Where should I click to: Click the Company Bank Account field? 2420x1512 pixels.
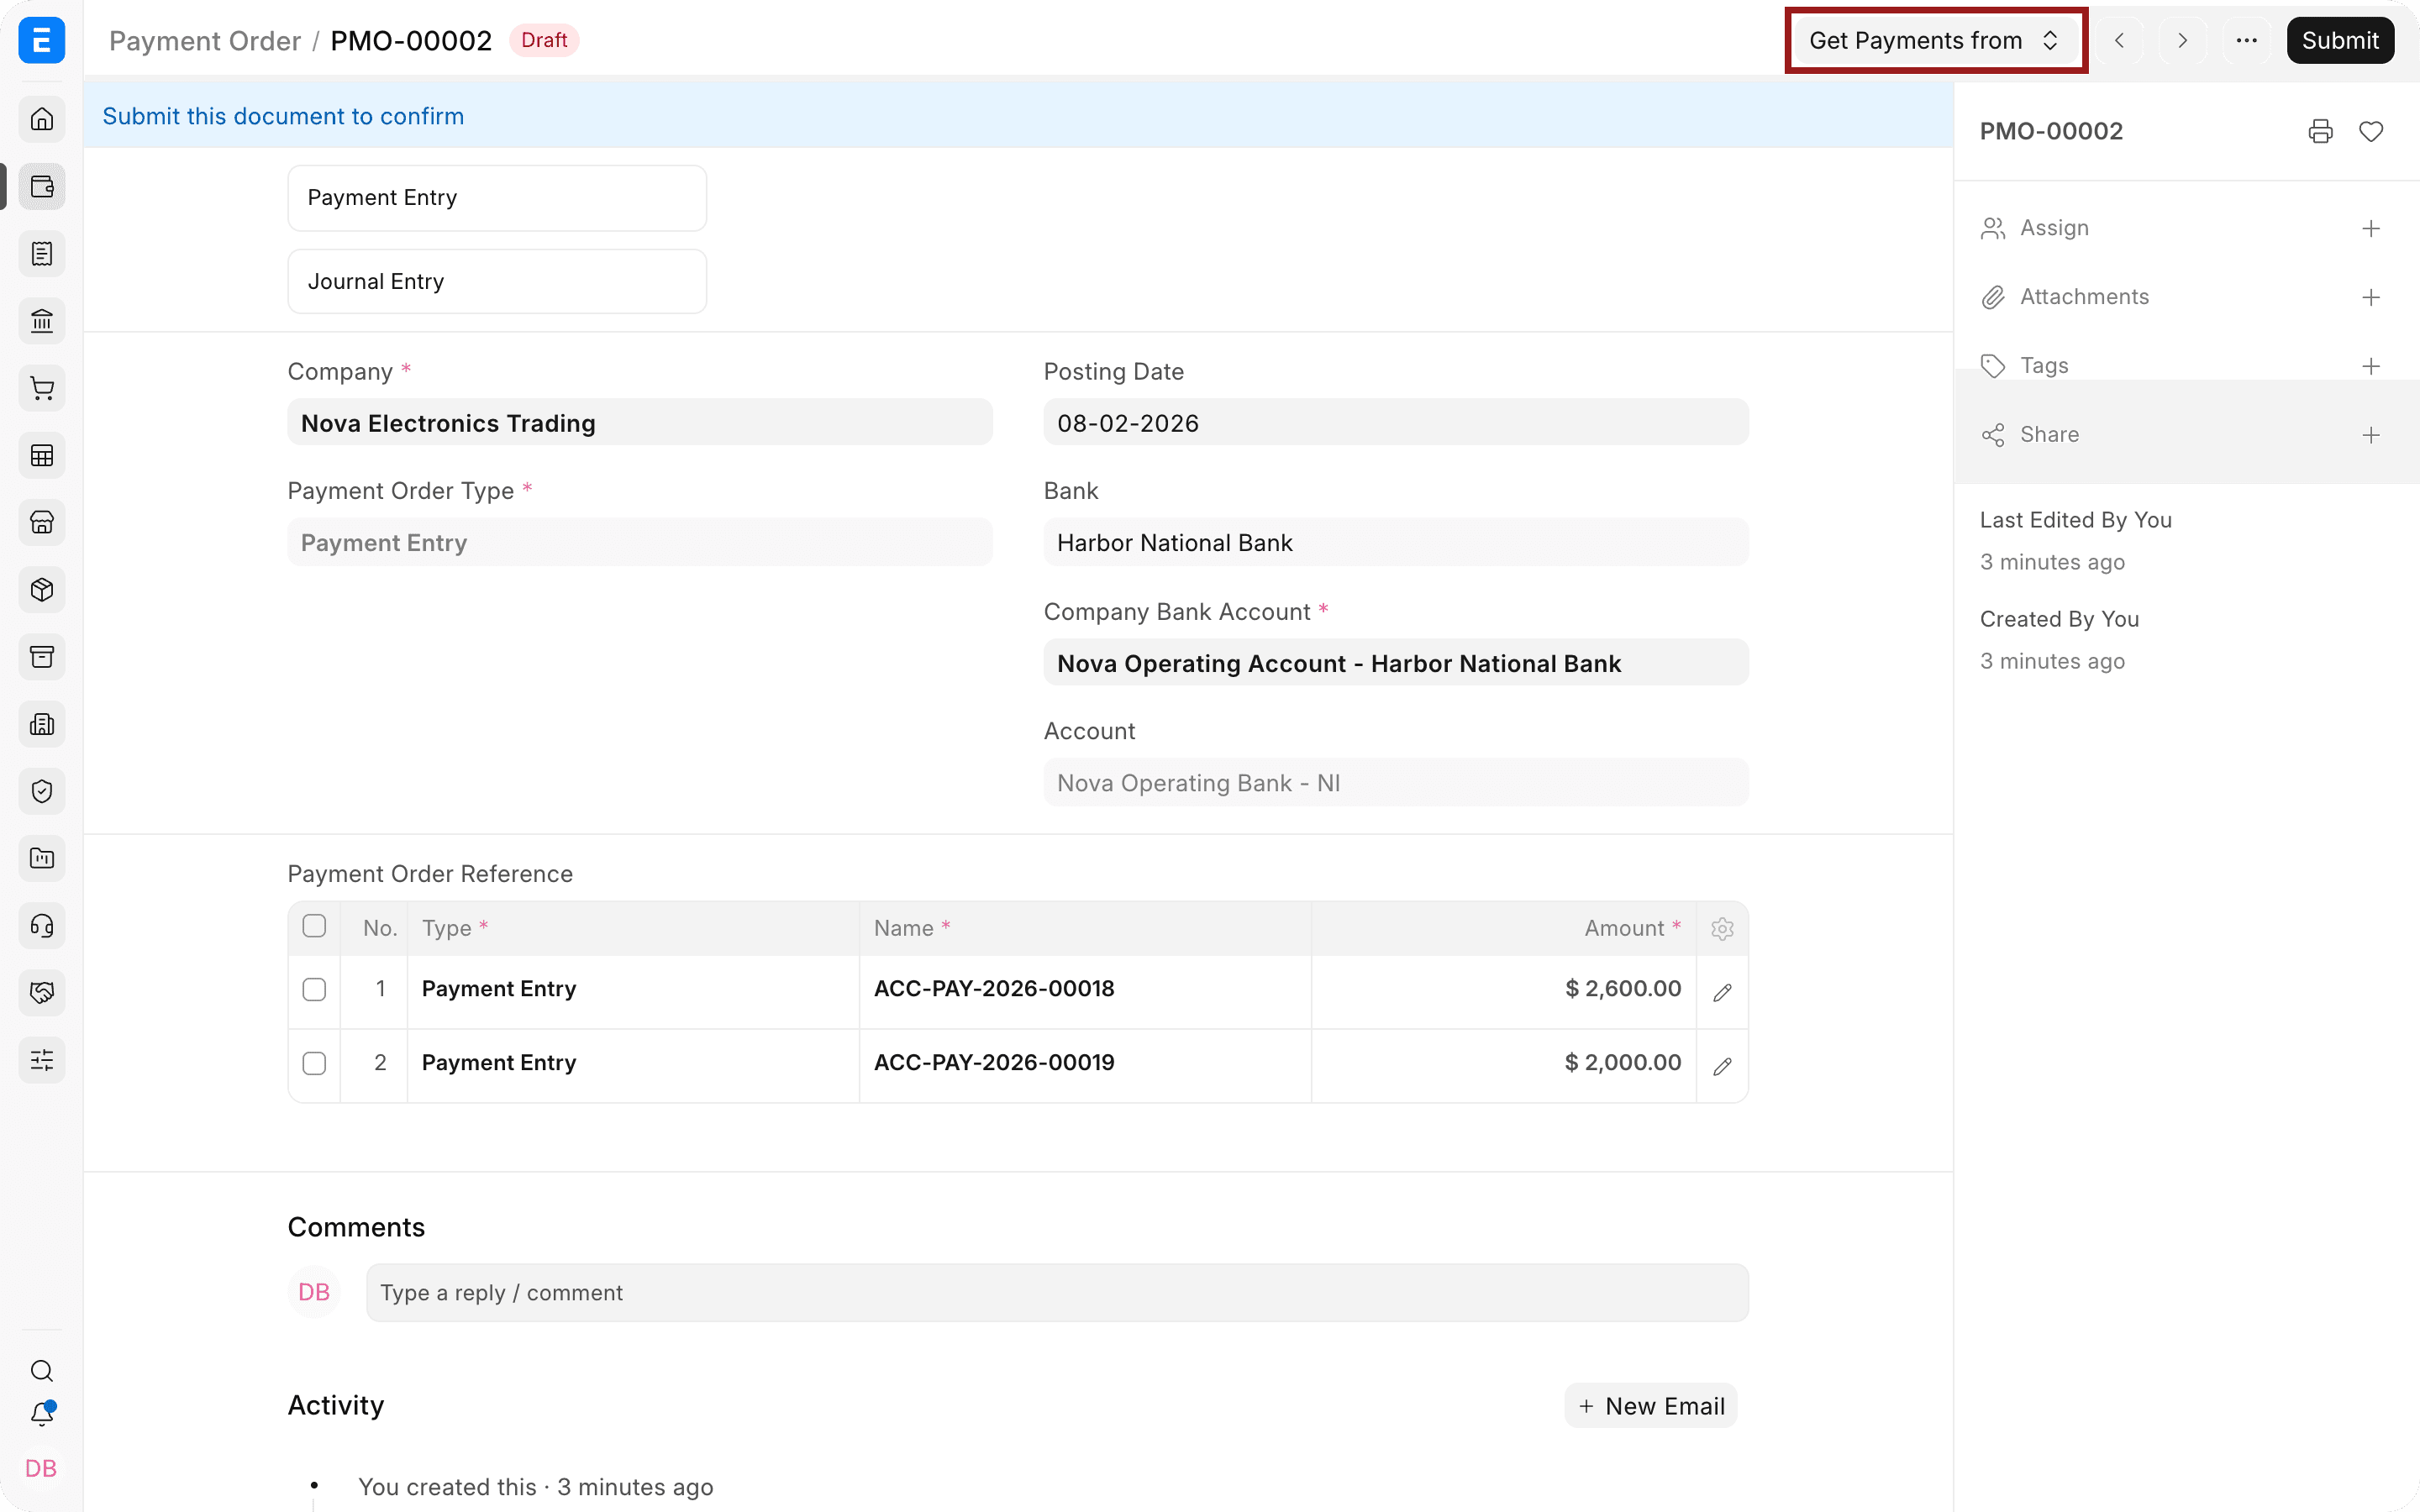(1396, 663)
